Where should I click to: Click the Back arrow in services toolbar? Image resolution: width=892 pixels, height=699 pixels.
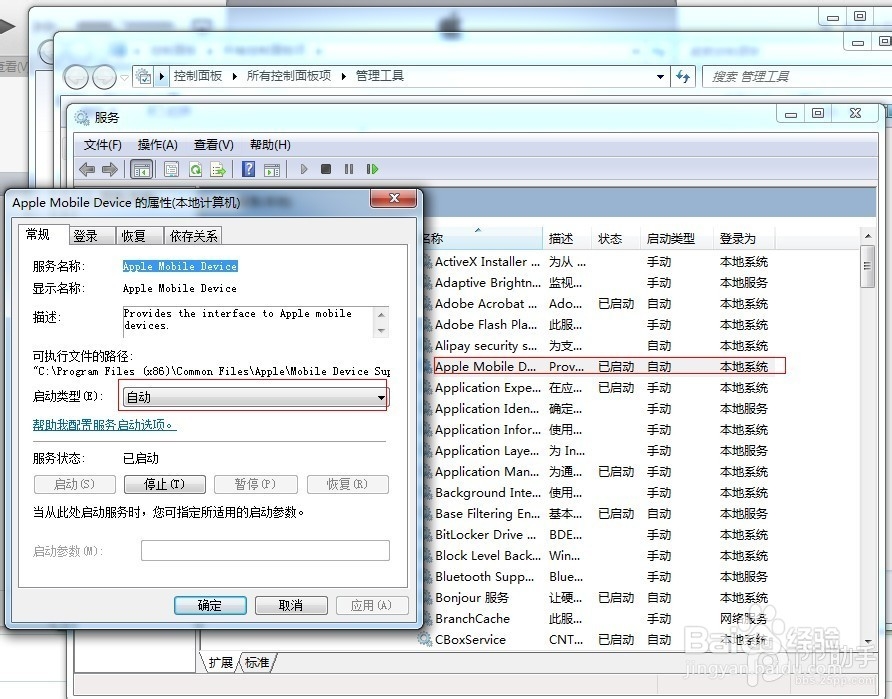point(87,170)
